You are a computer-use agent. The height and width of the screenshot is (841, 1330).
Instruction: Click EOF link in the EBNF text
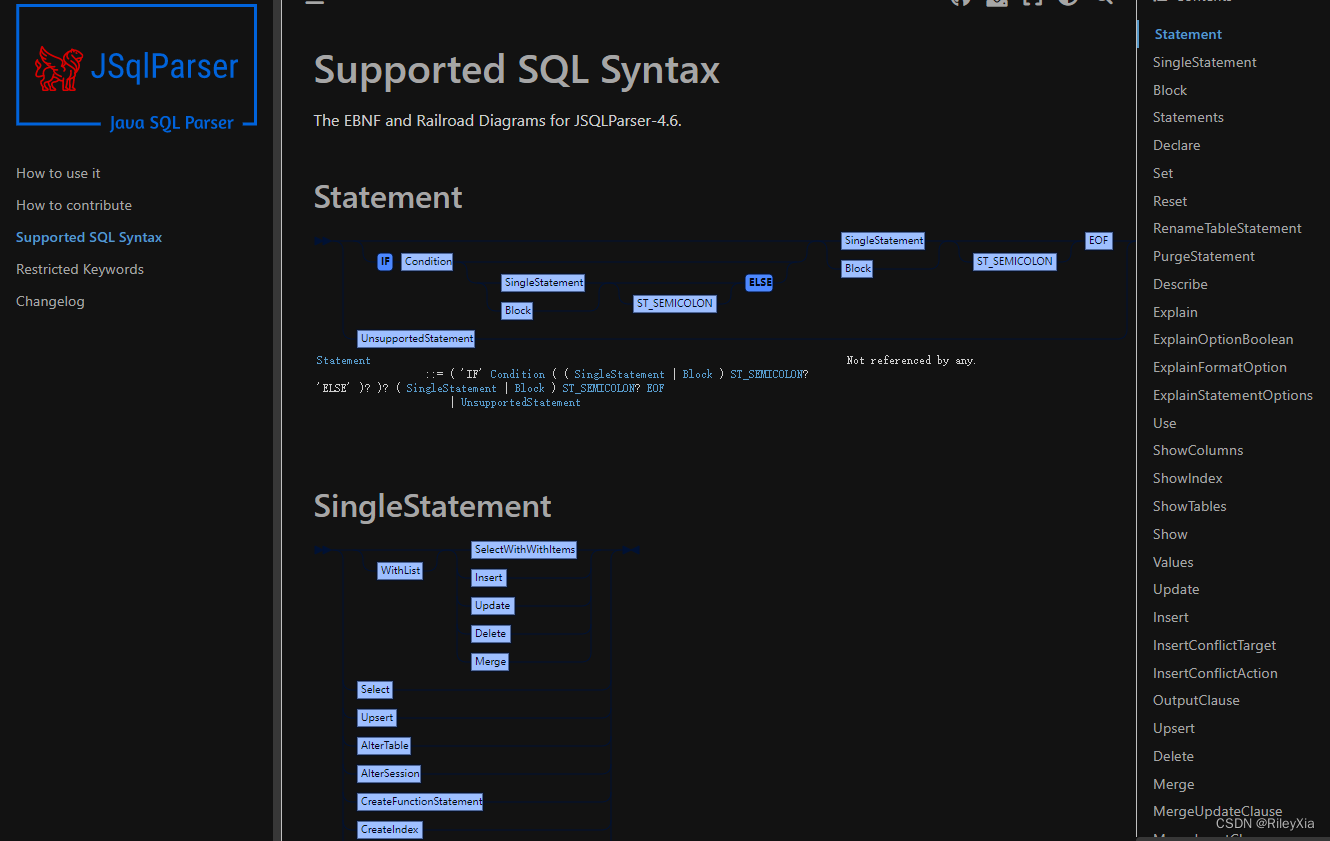click(x=655, y=388)
